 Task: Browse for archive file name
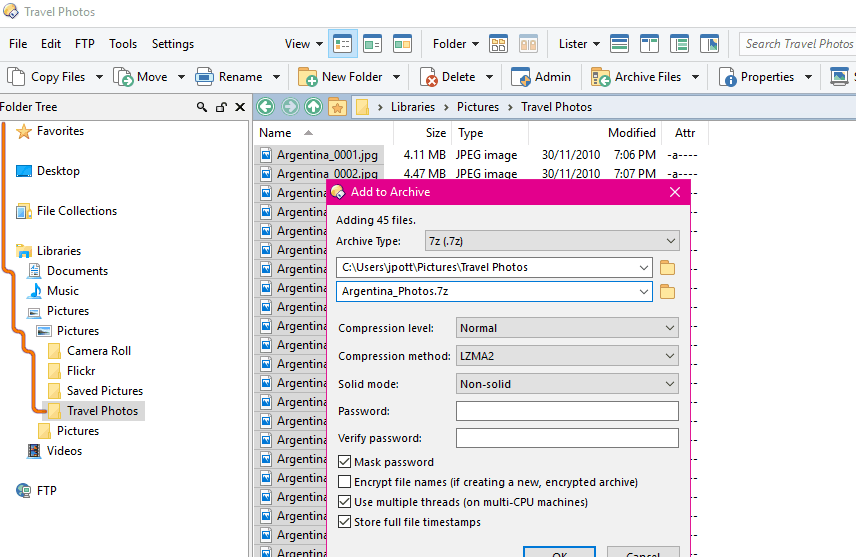(667, 292)
